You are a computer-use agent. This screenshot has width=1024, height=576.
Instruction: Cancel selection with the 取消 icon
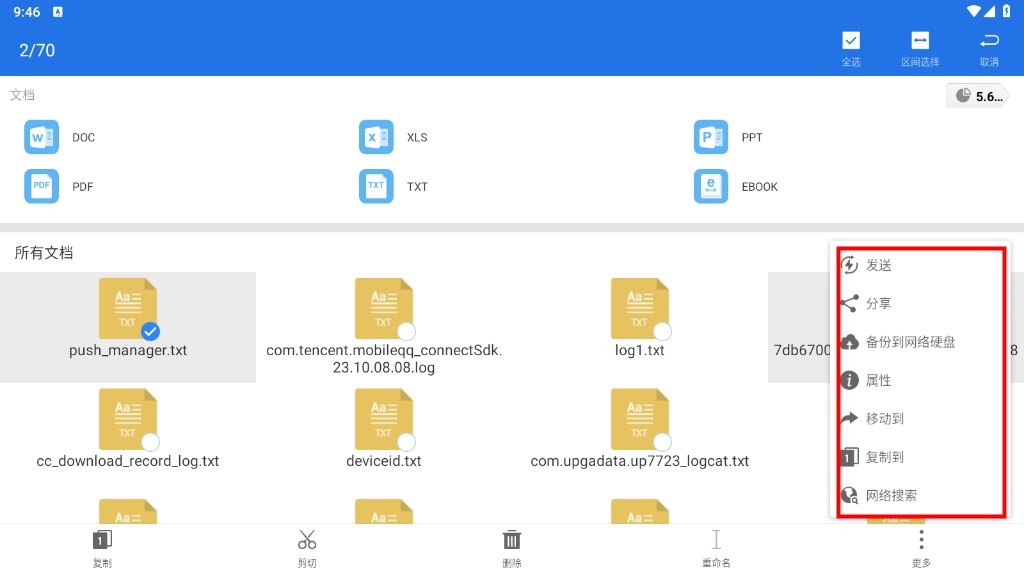click(x=989, y=41)
